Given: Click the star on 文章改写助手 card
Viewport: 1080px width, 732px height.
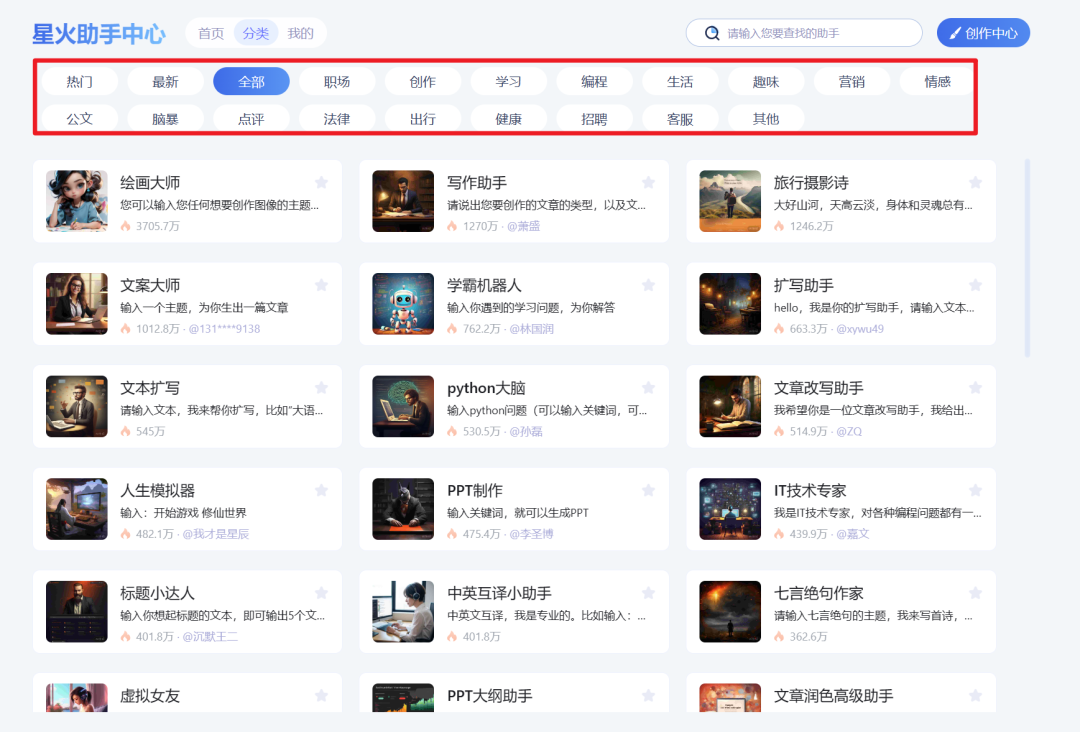Looking at the screenshot, I should tap(975, 388).
